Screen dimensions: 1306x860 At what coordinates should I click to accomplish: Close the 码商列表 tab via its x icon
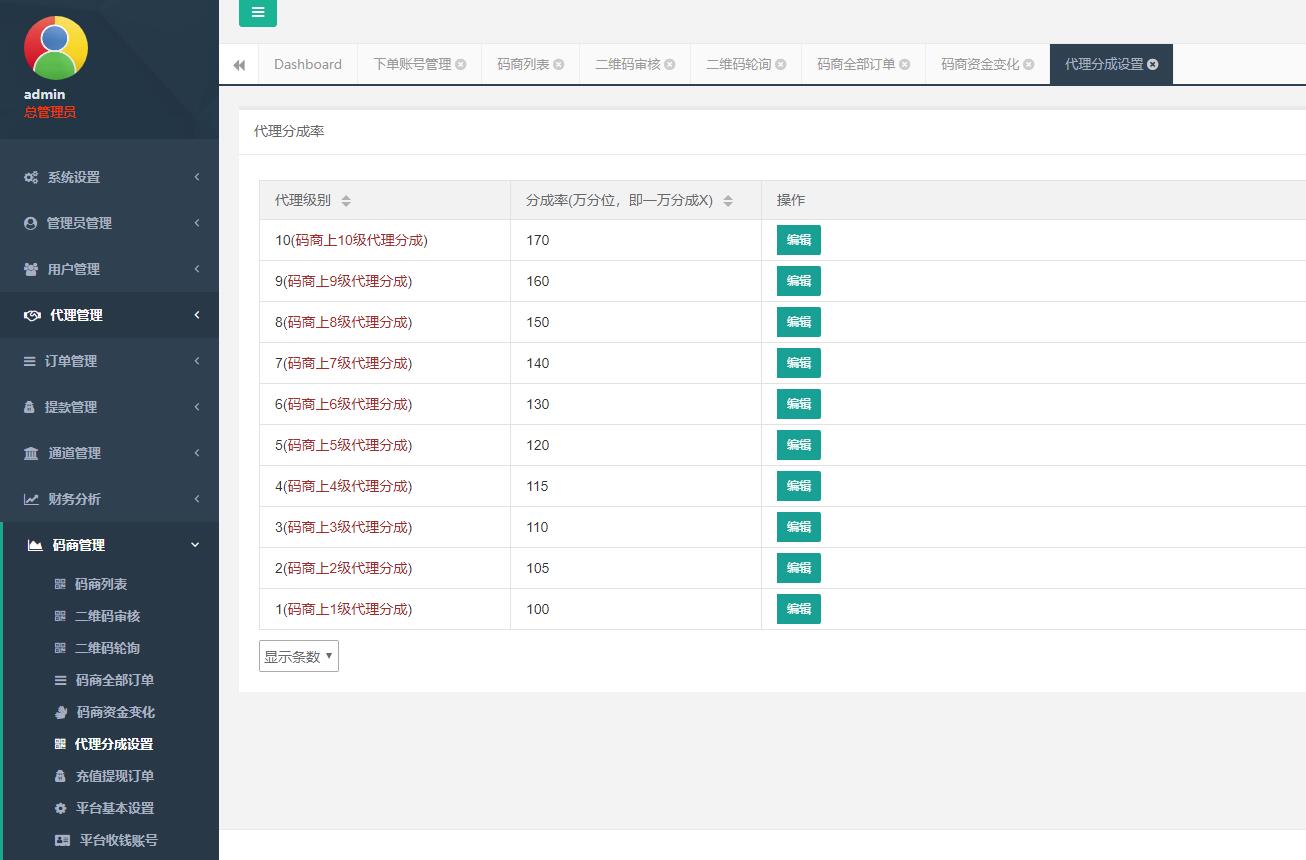pyautogui.click(x=559, y=64)
